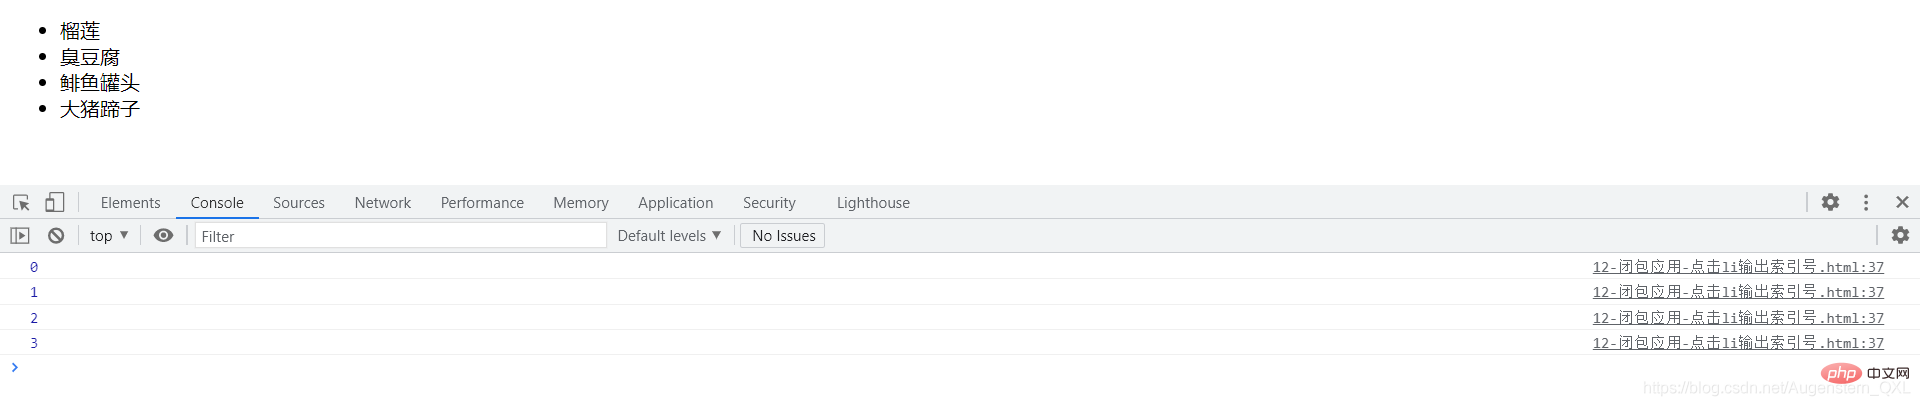The height and width of the screenshot is (406, 1920).
Task: Activate the inspect element picker icon
Action: click(21, 202)
